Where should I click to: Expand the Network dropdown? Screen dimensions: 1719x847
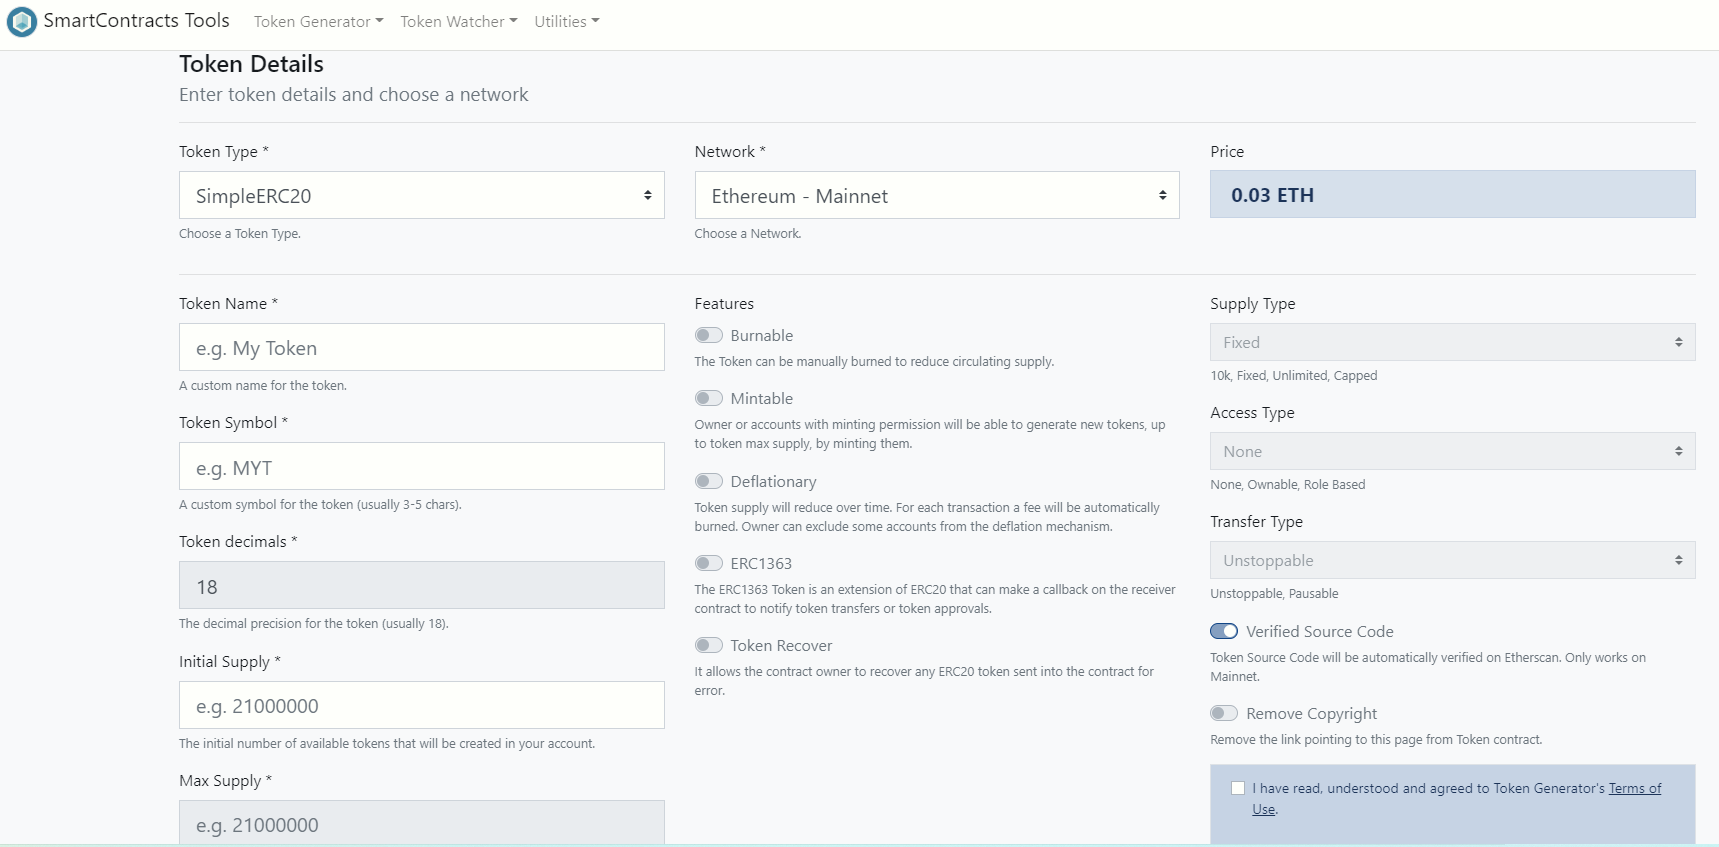tap(937, 195)
